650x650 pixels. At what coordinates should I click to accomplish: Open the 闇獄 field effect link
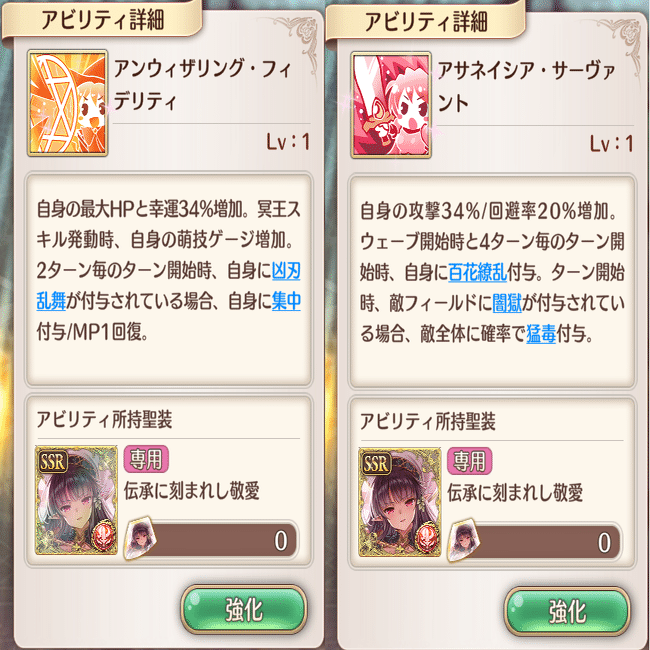pyautogui.click(x=507, y=303)
